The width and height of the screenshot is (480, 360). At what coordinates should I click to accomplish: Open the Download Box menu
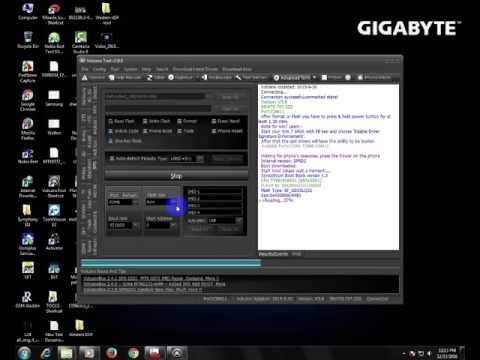(x=237, y=69)
